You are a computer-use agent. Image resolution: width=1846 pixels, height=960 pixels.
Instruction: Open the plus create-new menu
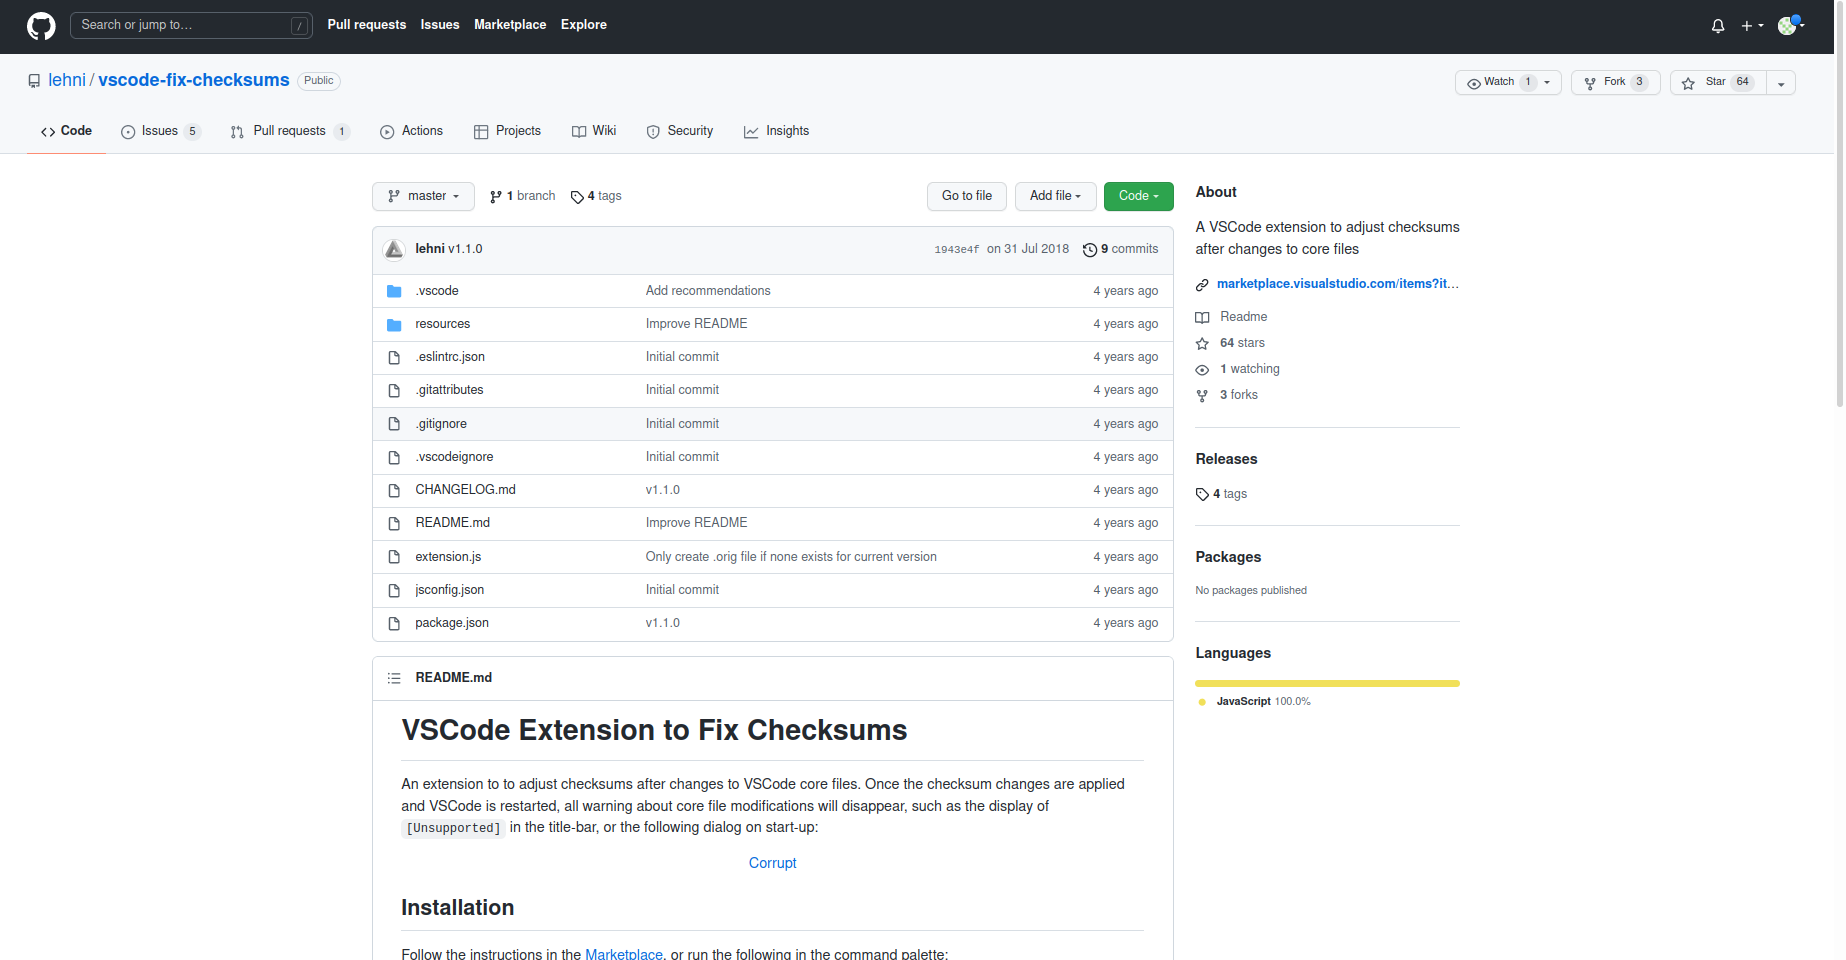1752,26
